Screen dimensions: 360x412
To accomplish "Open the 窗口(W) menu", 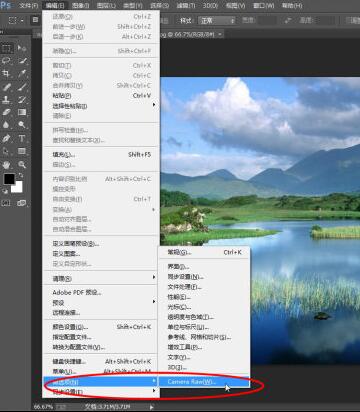I will tap(264, 6).
